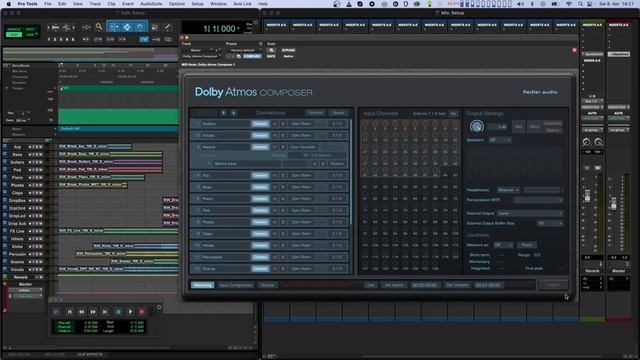Image resolution: width=640 pixels, height=360 pixels.
Task: Click the Arp track record-enable icon
Action: point(31,147)
